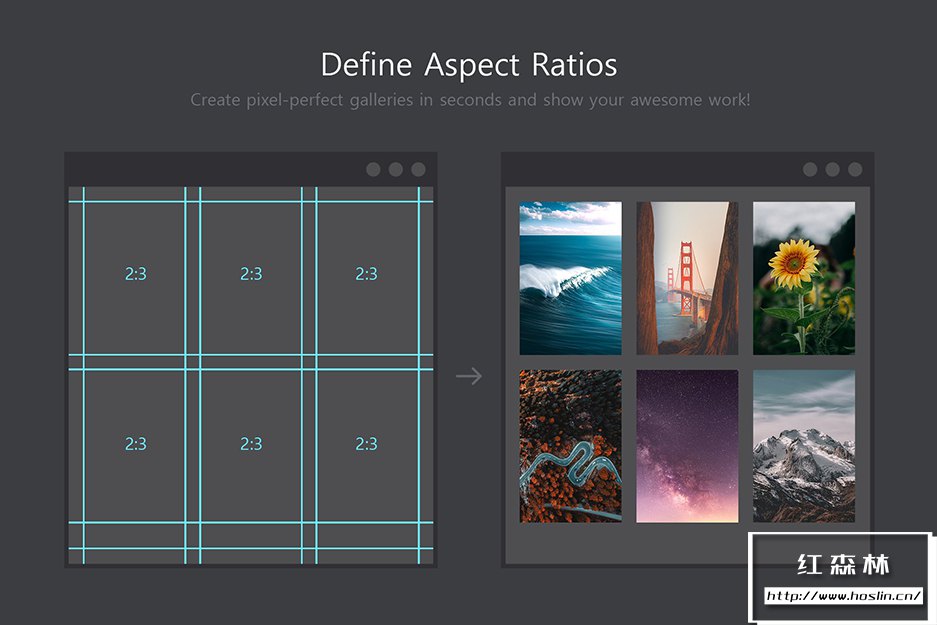Open the http://www.hoslin.cn/ watermark link

tap(843, 596)
